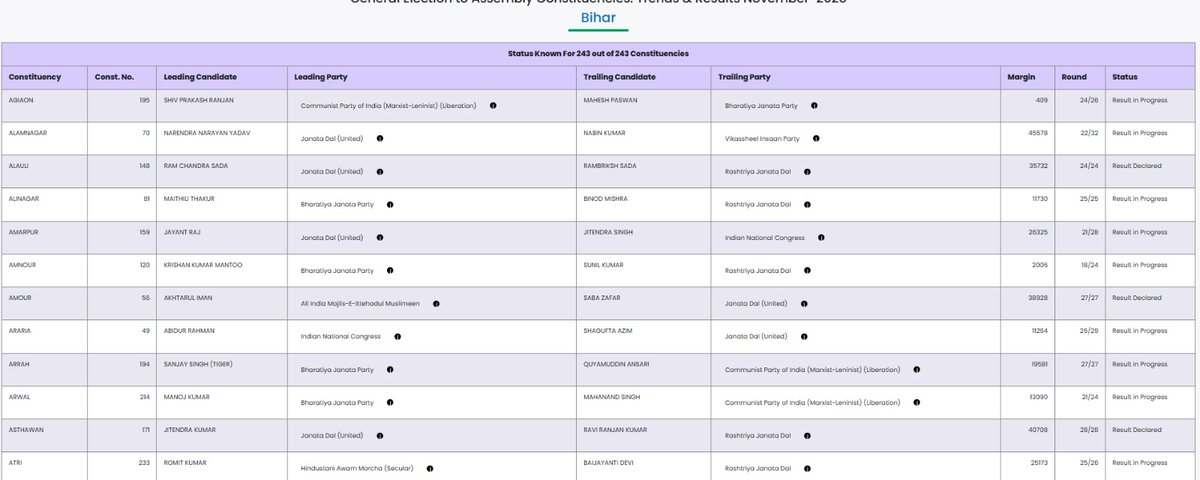The width and height of the screenshot is (1200, 480).
Task: Show info for Bharatiya Janata Party leading in ALINAGAR
Action: tap(390, 204)
